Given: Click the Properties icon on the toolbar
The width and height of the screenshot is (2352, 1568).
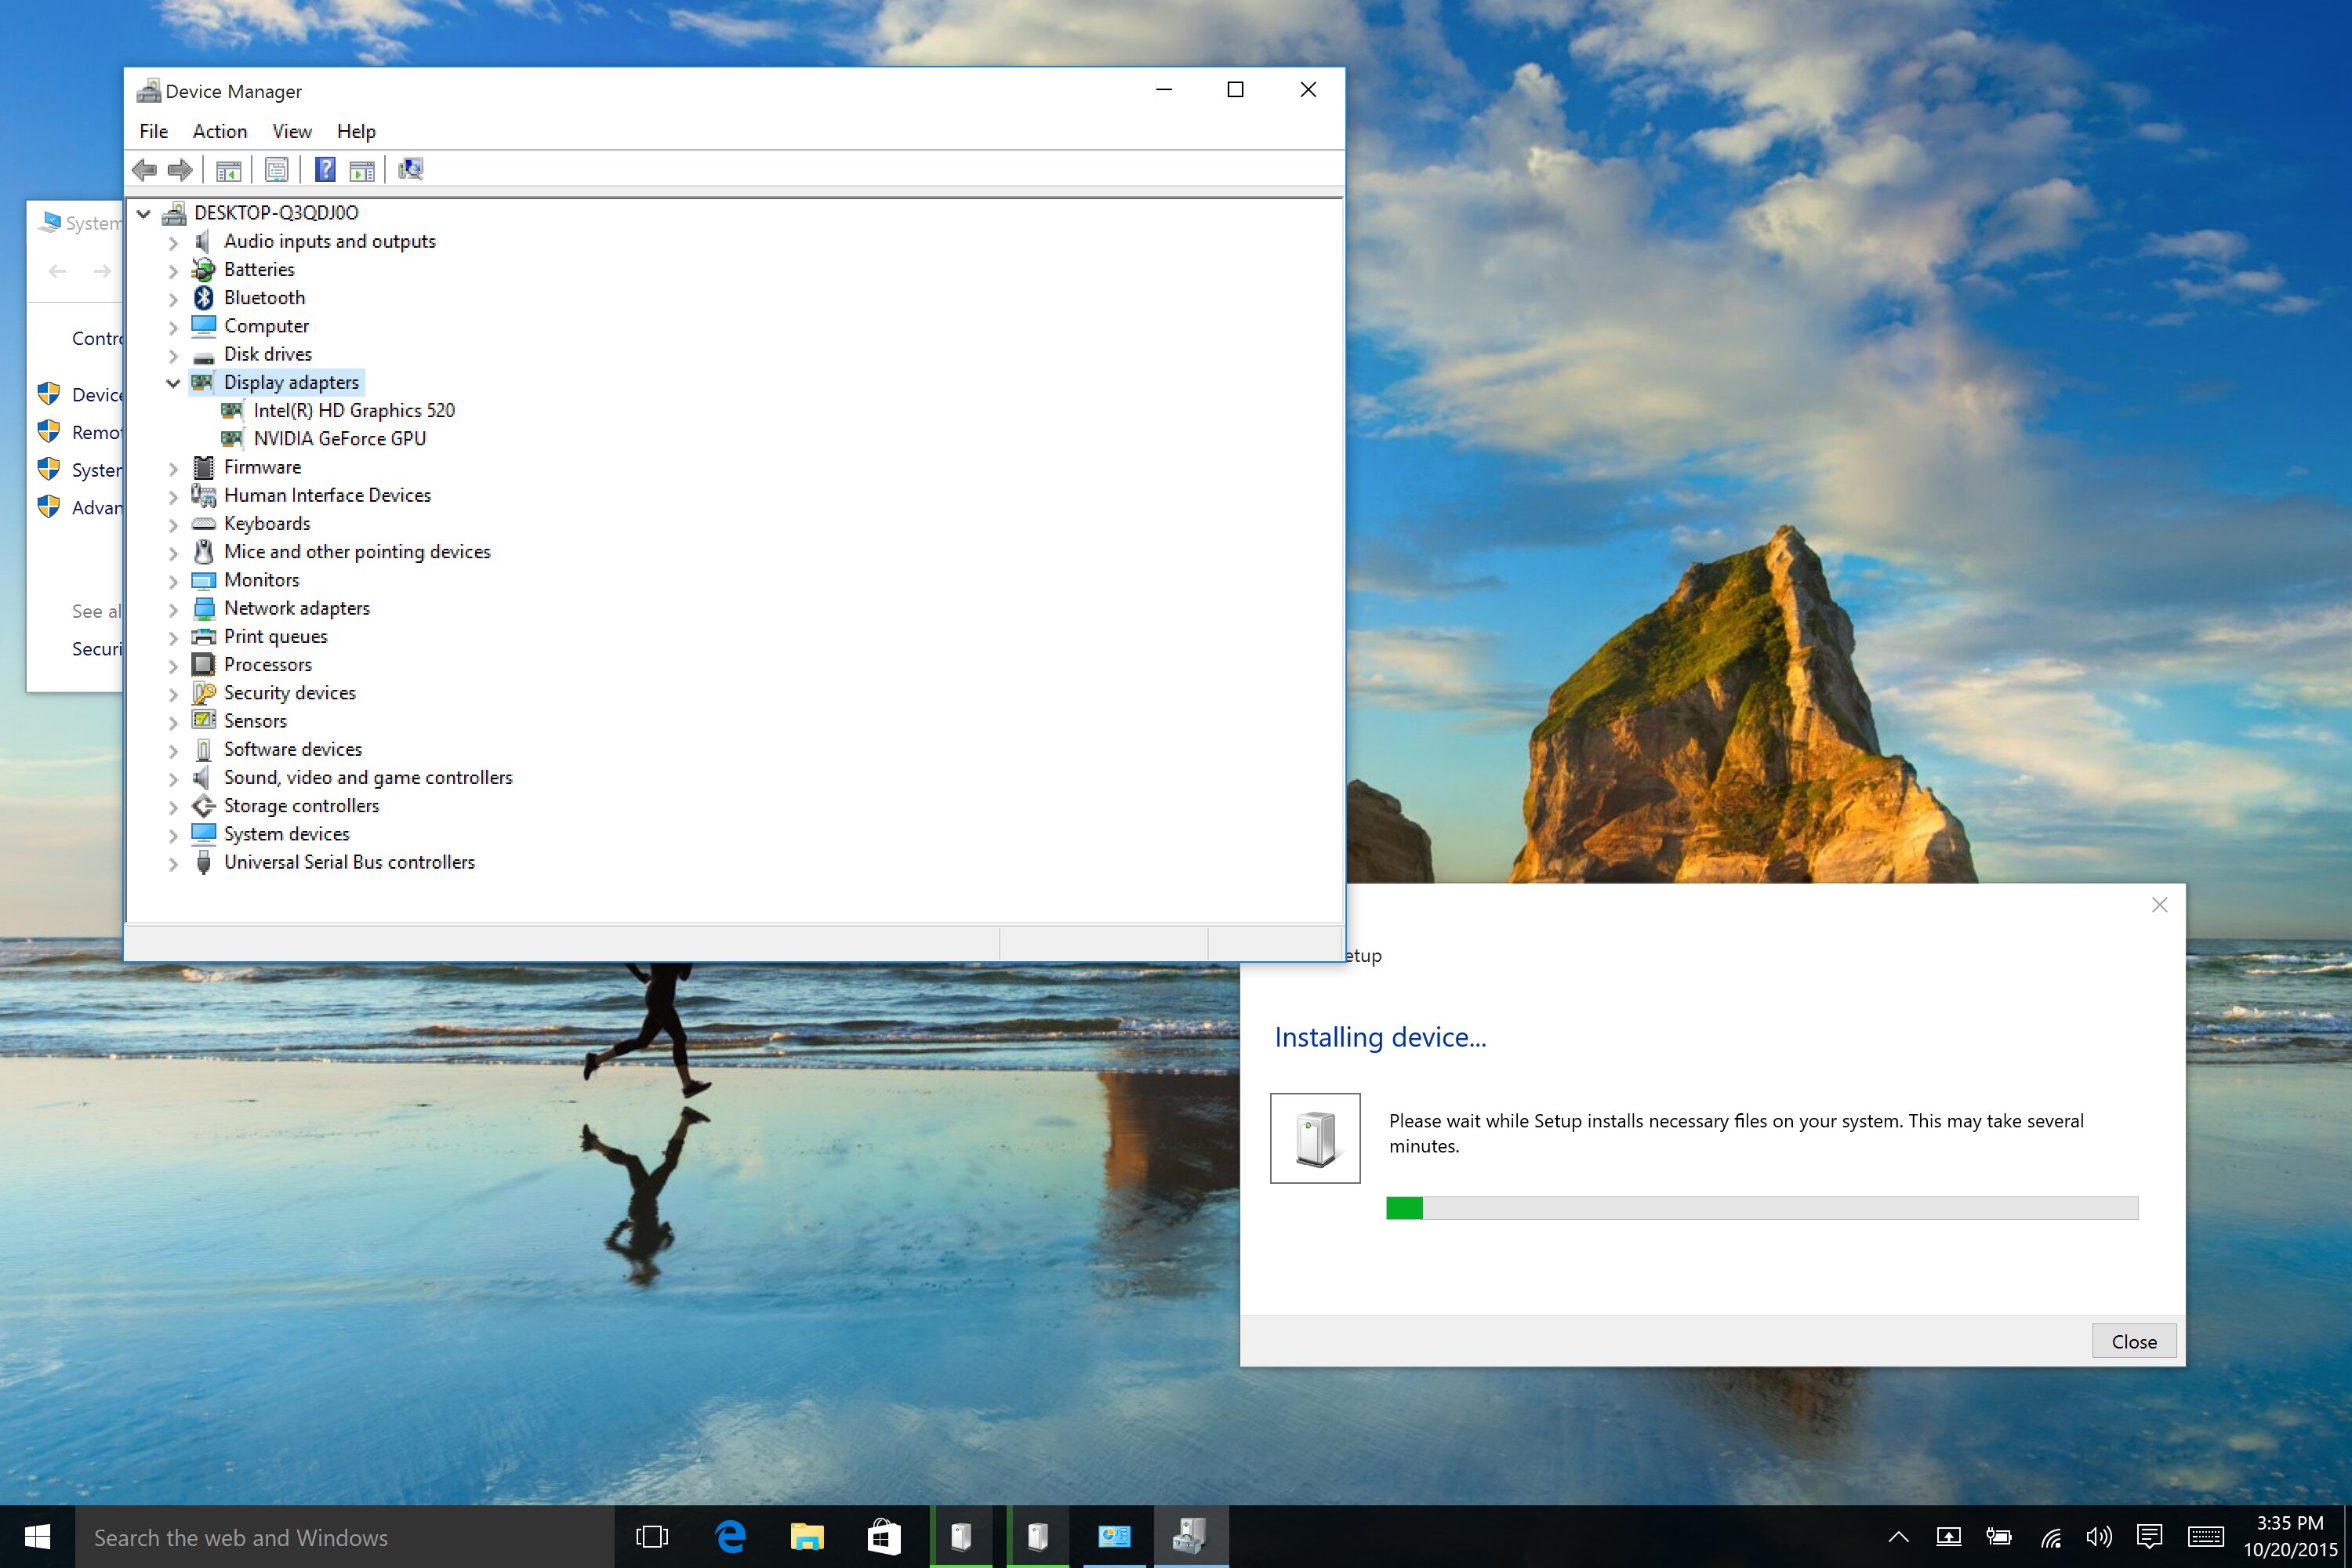Looking at the screenshot, I should 276,169.
